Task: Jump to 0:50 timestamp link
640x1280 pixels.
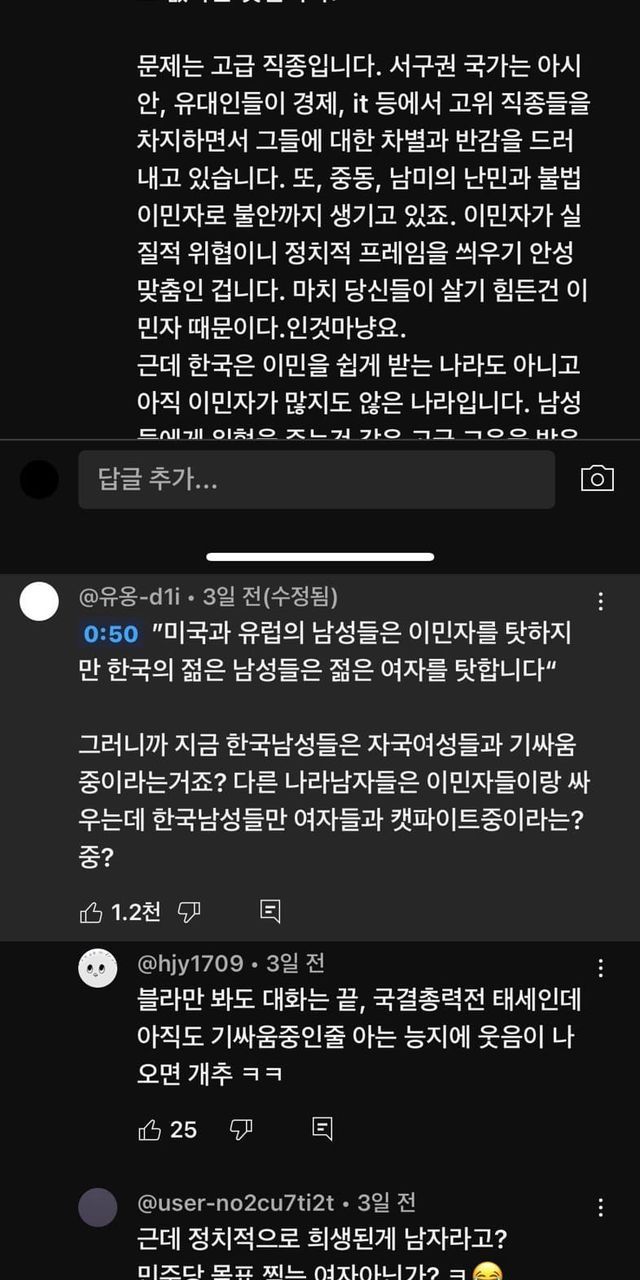Action: coord(110,634)
